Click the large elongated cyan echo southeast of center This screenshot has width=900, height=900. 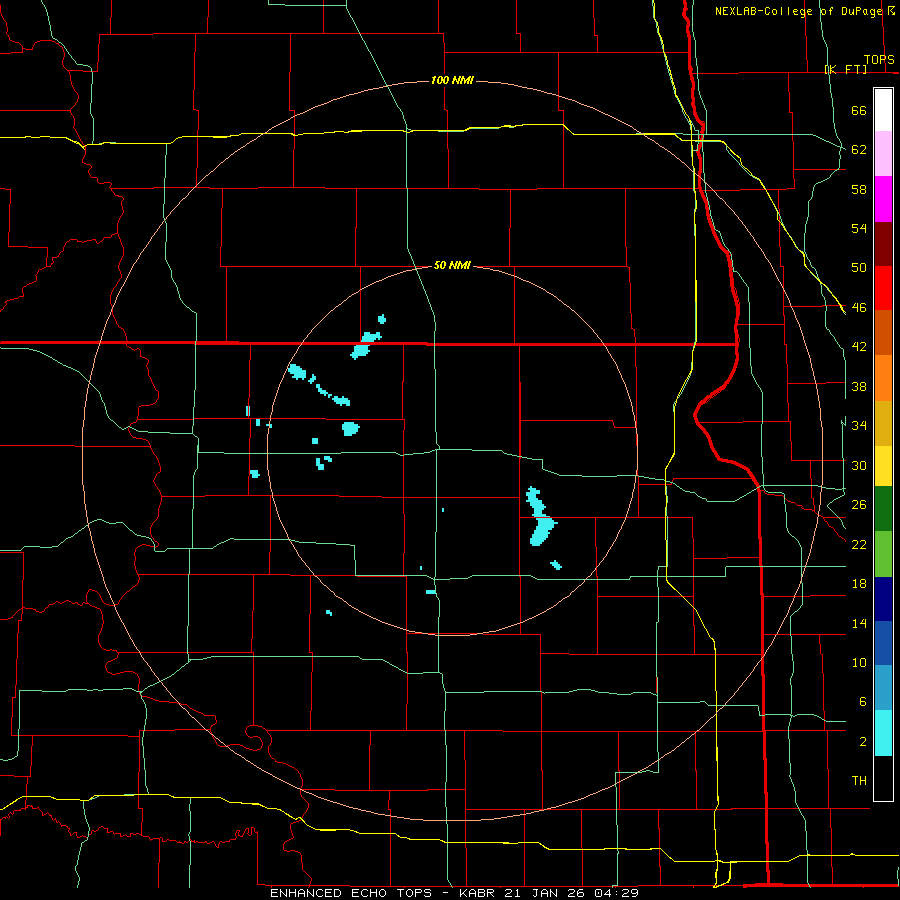pyautogui.click(x=540, y=517)
